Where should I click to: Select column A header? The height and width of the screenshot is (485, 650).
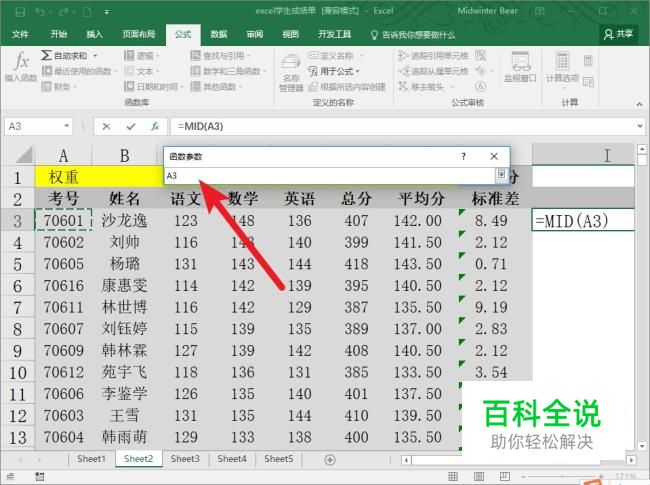pyautogui.click(x=63, y=156)
